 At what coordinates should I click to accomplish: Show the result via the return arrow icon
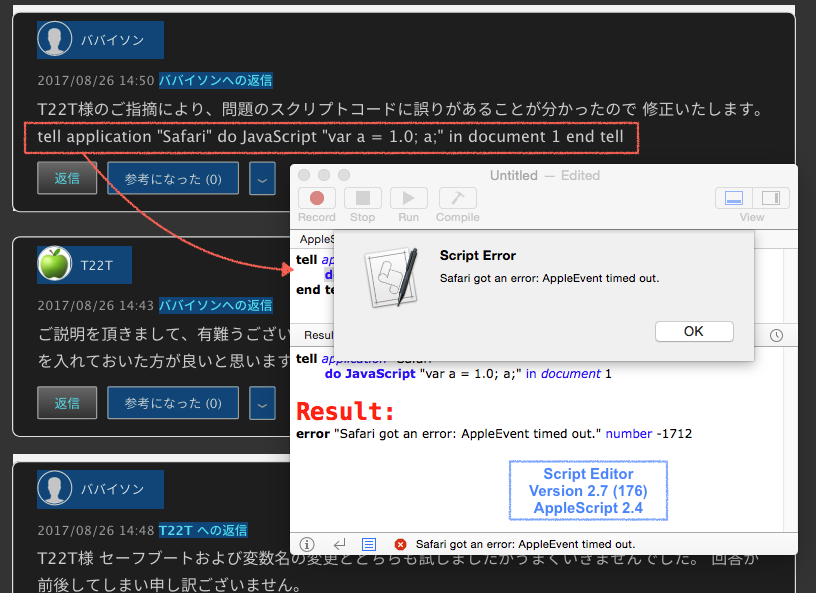[x=339, y=545]
